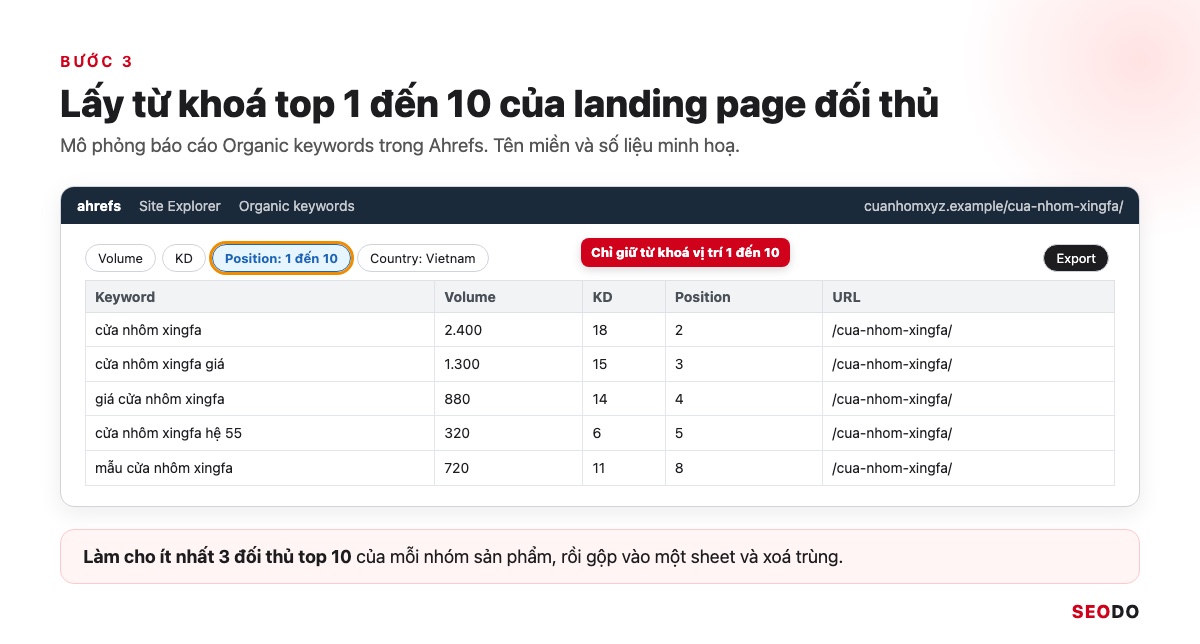Click the volume value 320
Viewport: 1200px width, 644px height.
point(457,433)
